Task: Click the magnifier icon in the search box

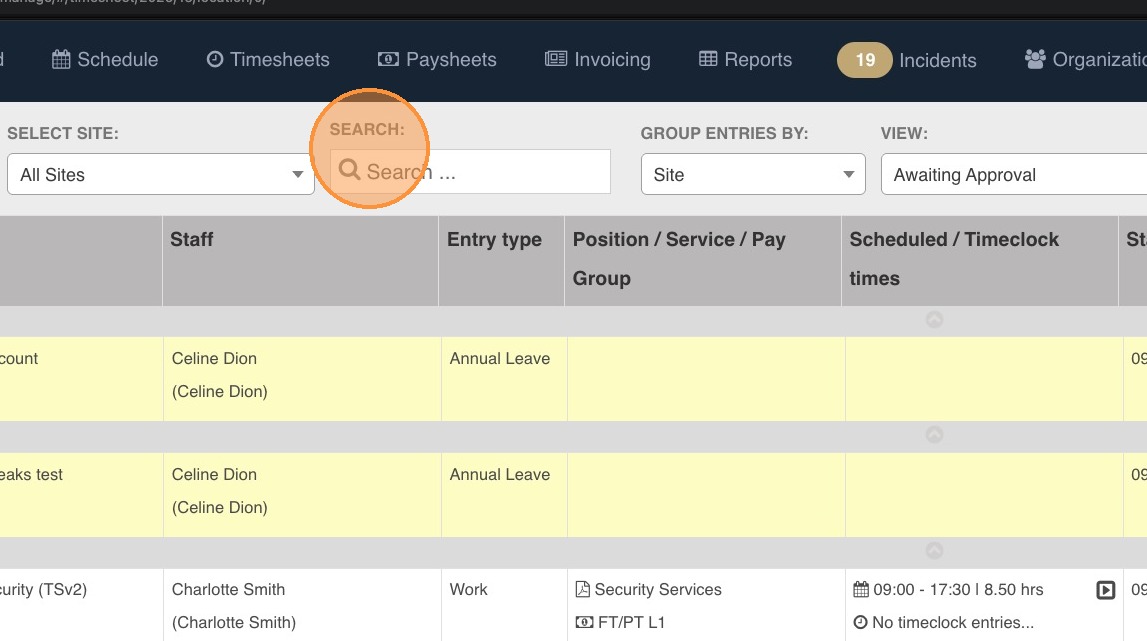Action: 349,171
